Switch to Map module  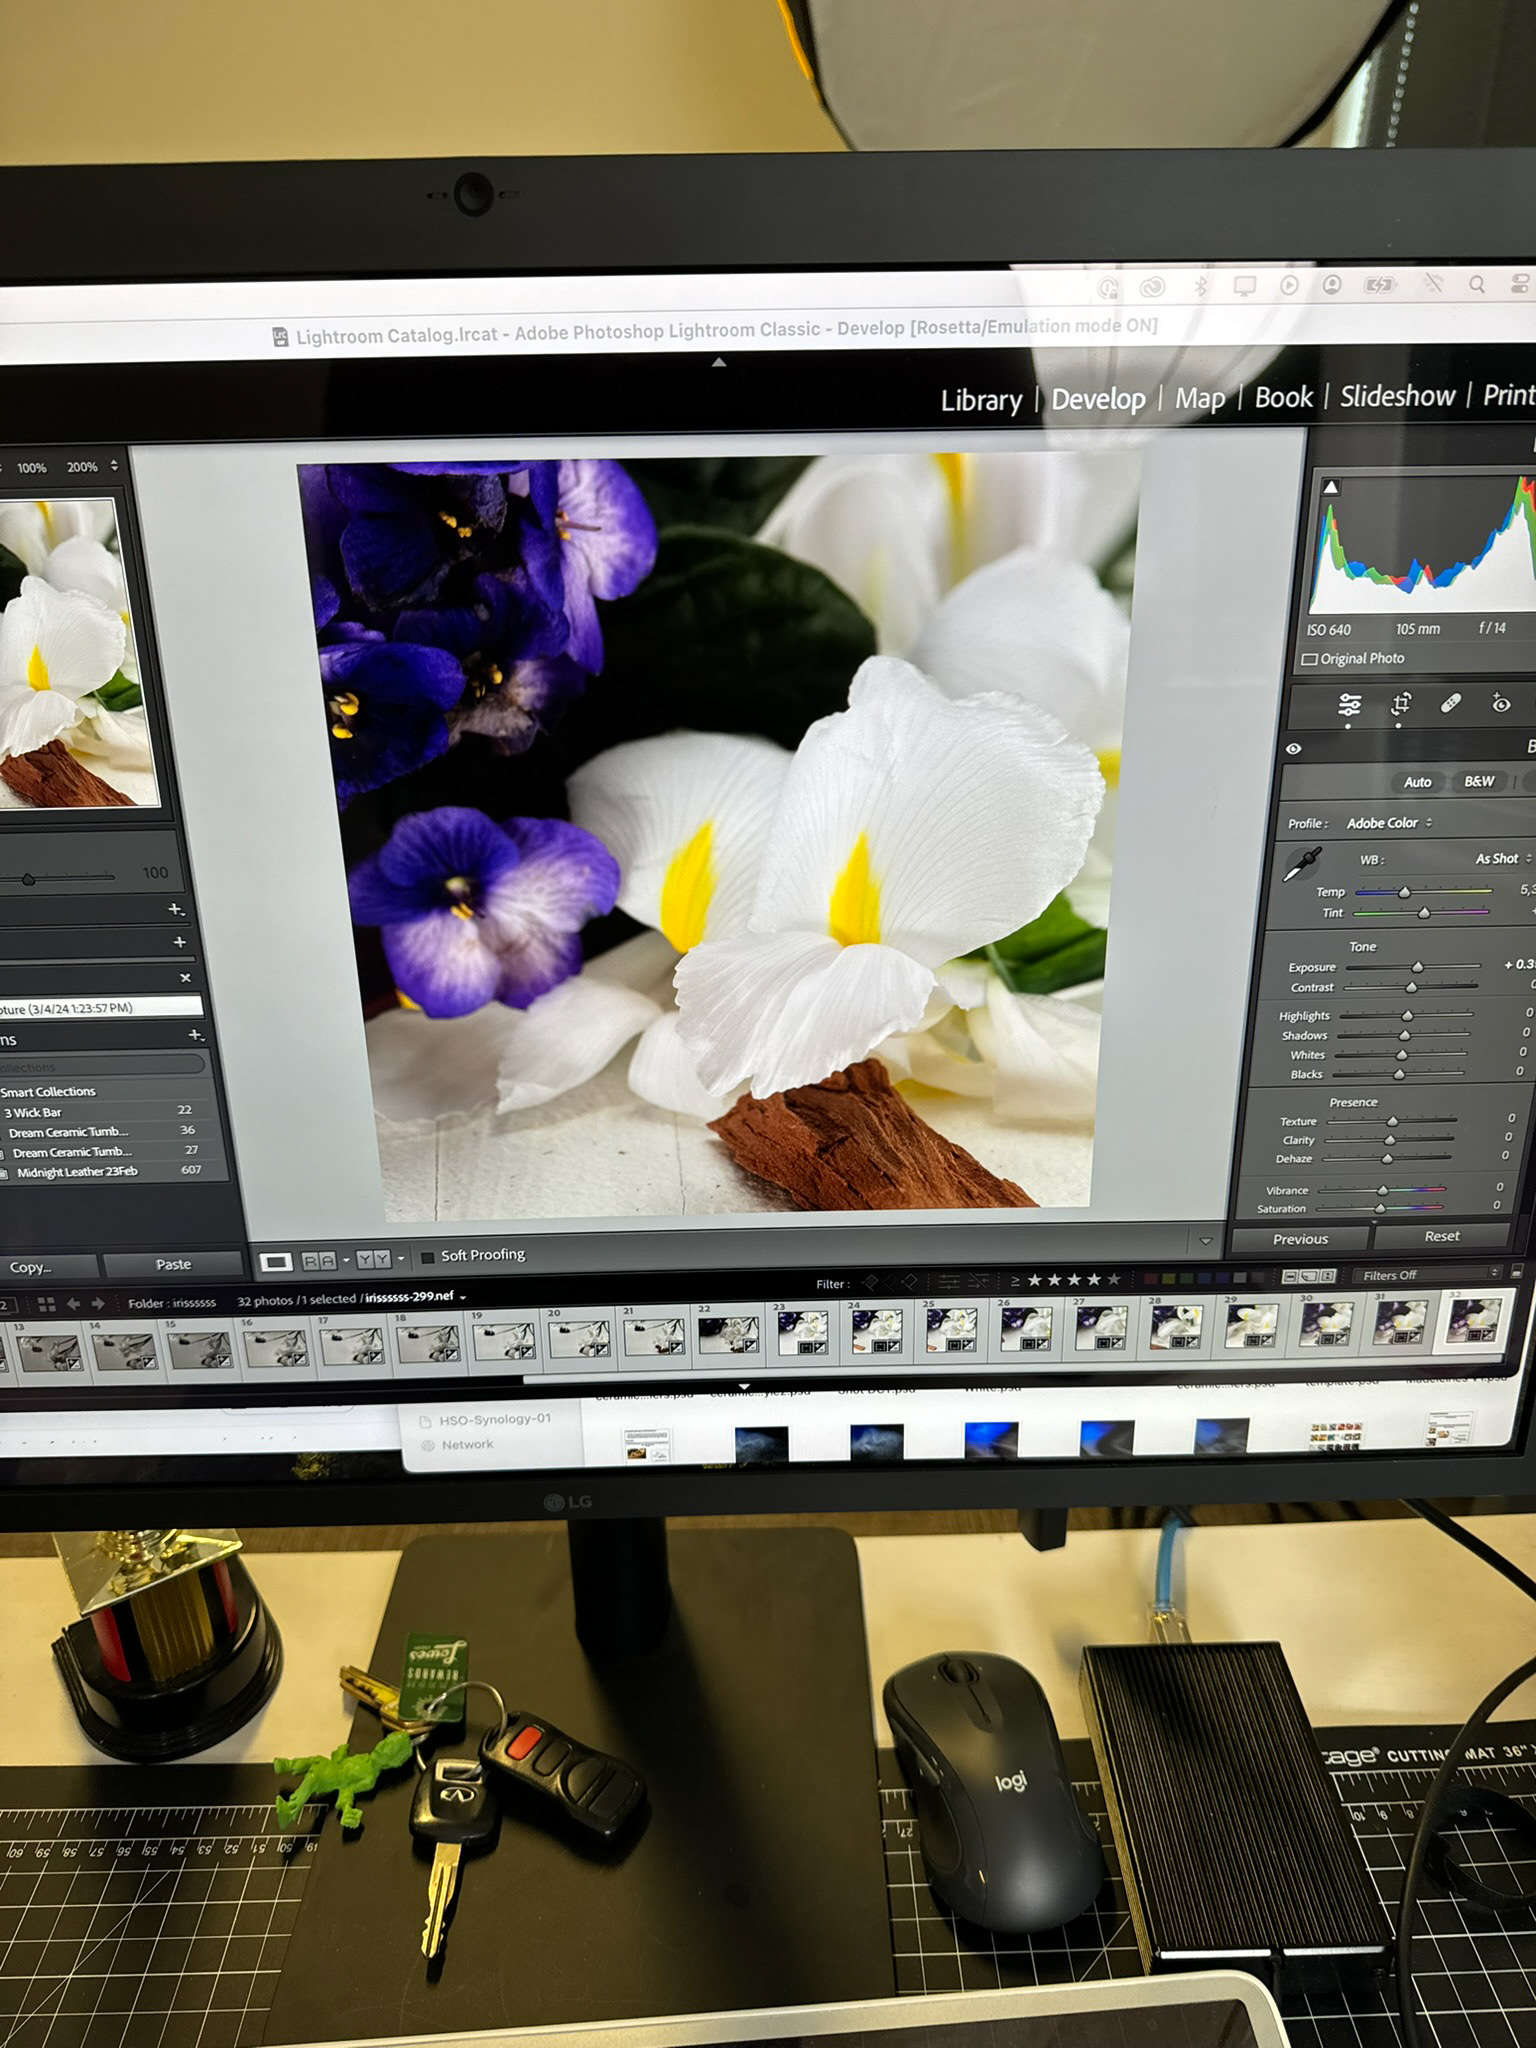click(x=1199, y=398)
